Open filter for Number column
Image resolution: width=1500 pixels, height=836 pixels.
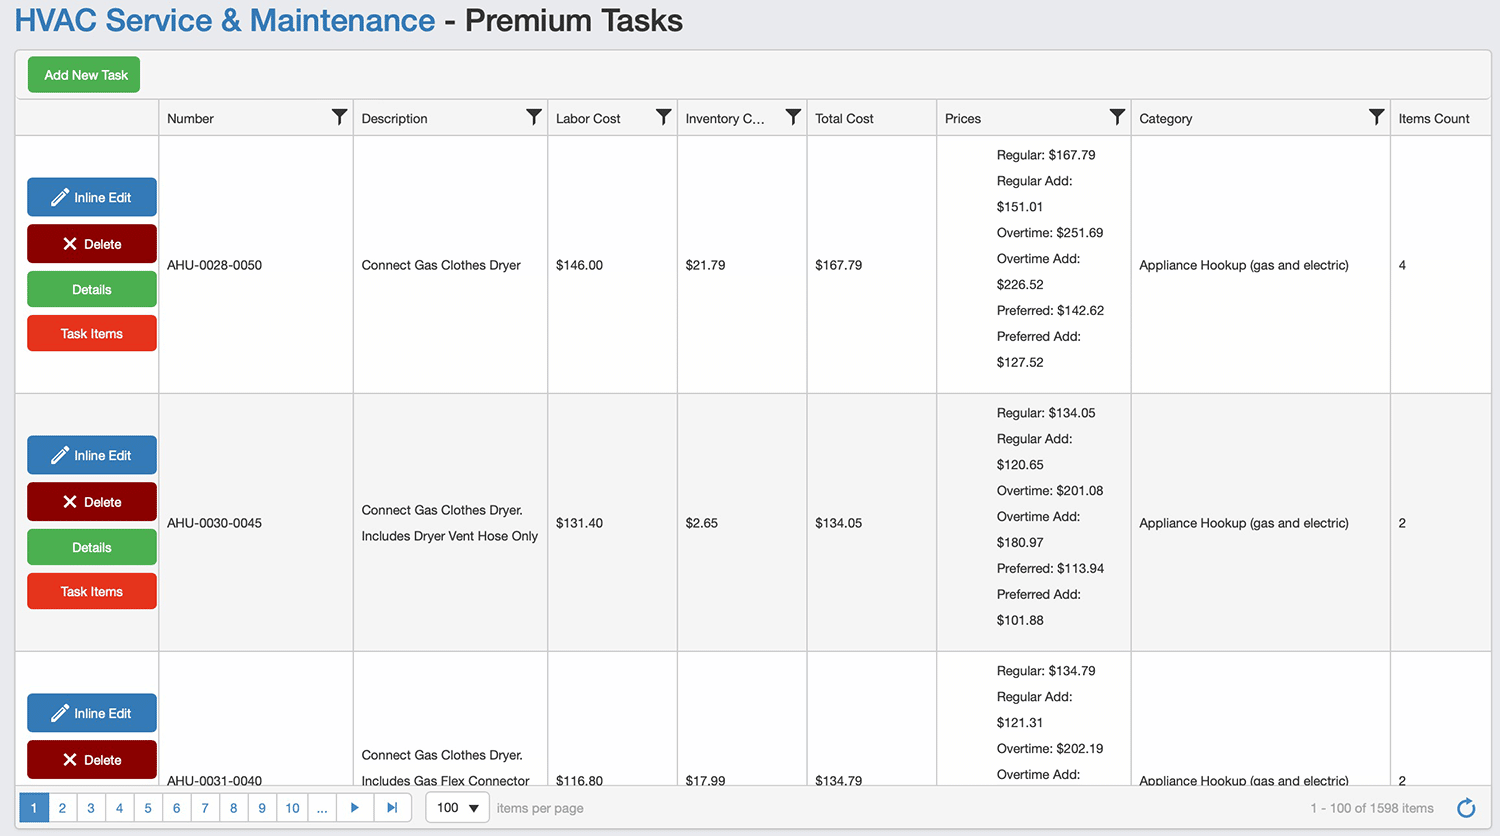(339, 117)
